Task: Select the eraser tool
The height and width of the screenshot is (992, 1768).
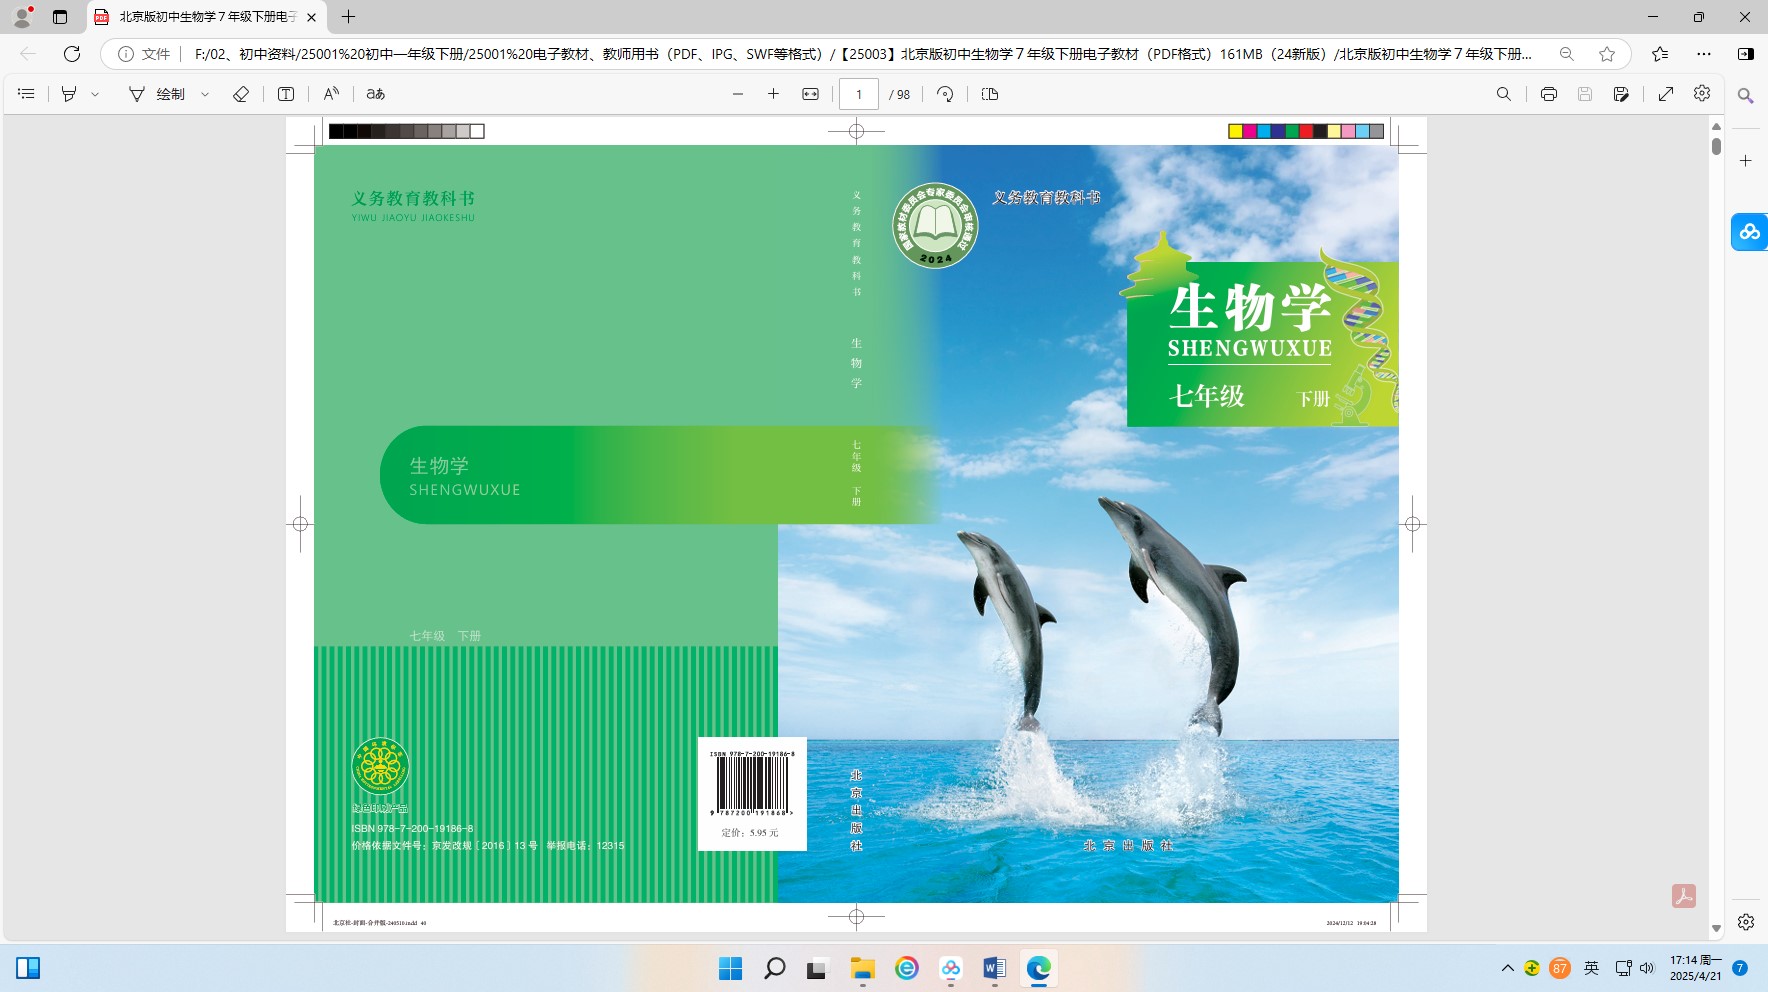Action: pyautogui.click(x=241, y=94)
